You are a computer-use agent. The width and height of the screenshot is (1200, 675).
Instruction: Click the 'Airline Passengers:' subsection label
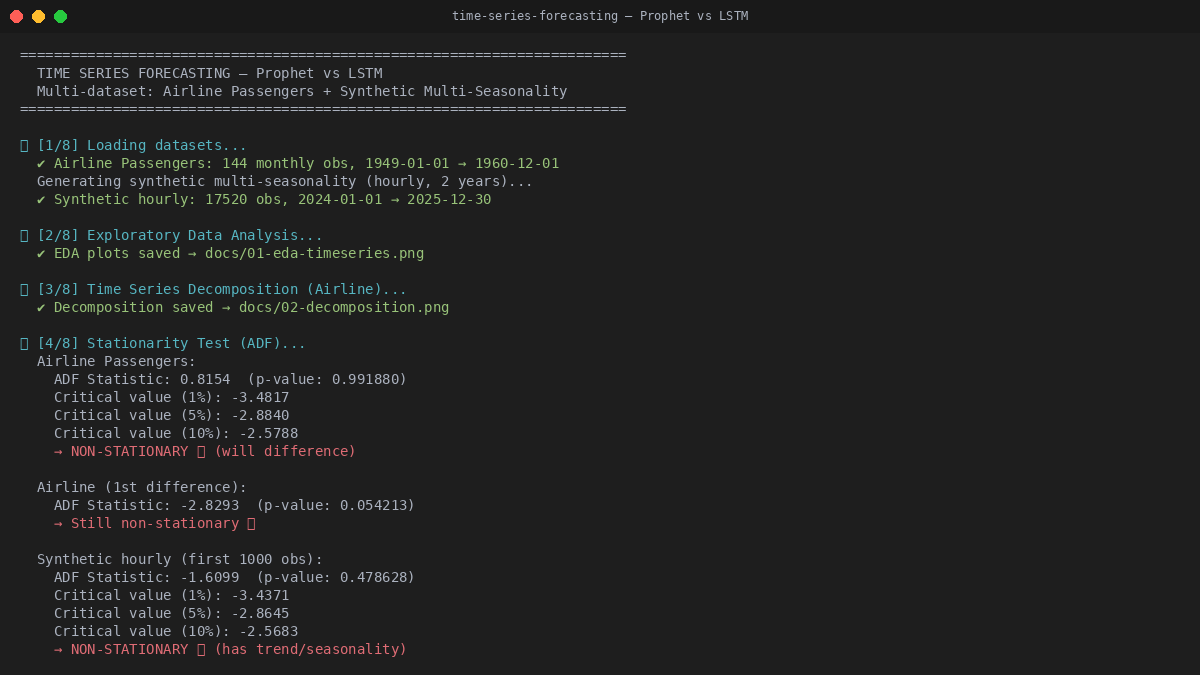click(x=117, y=361)
